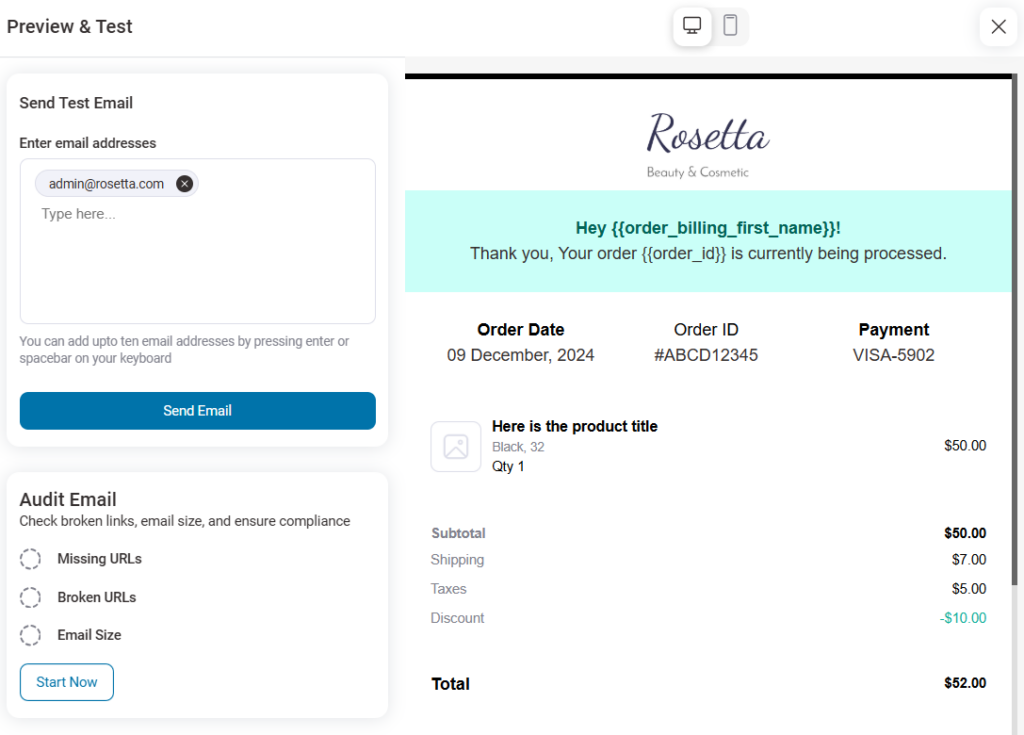Click the product image placeholder icon
The image size is (1024, 735).
(456, 446)
